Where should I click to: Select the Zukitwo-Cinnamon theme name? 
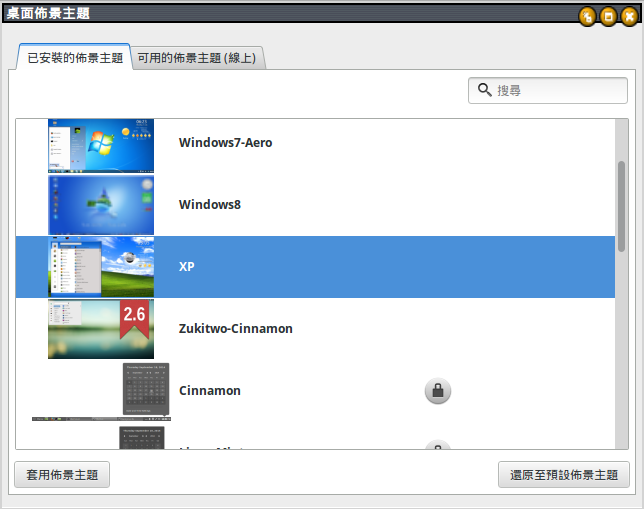tap(236, 329)
